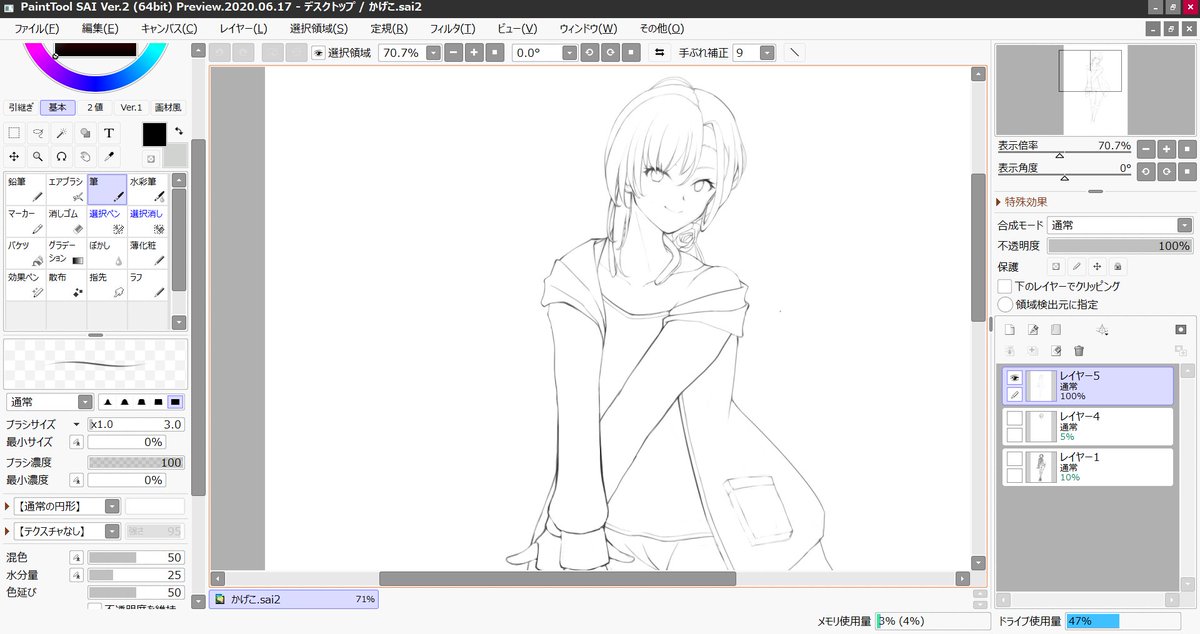Open the 合成モード blend mode dropdown
1200x634 pixels.
(x=1185, y=225)
